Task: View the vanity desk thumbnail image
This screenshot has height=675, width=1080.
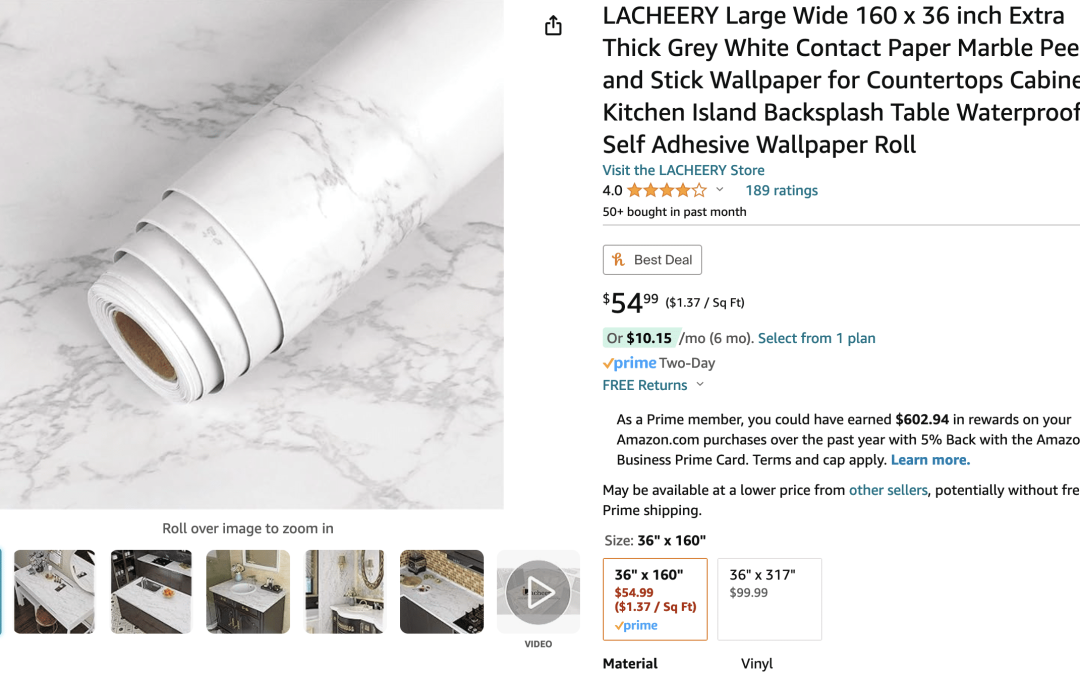Action: point(54,592)
